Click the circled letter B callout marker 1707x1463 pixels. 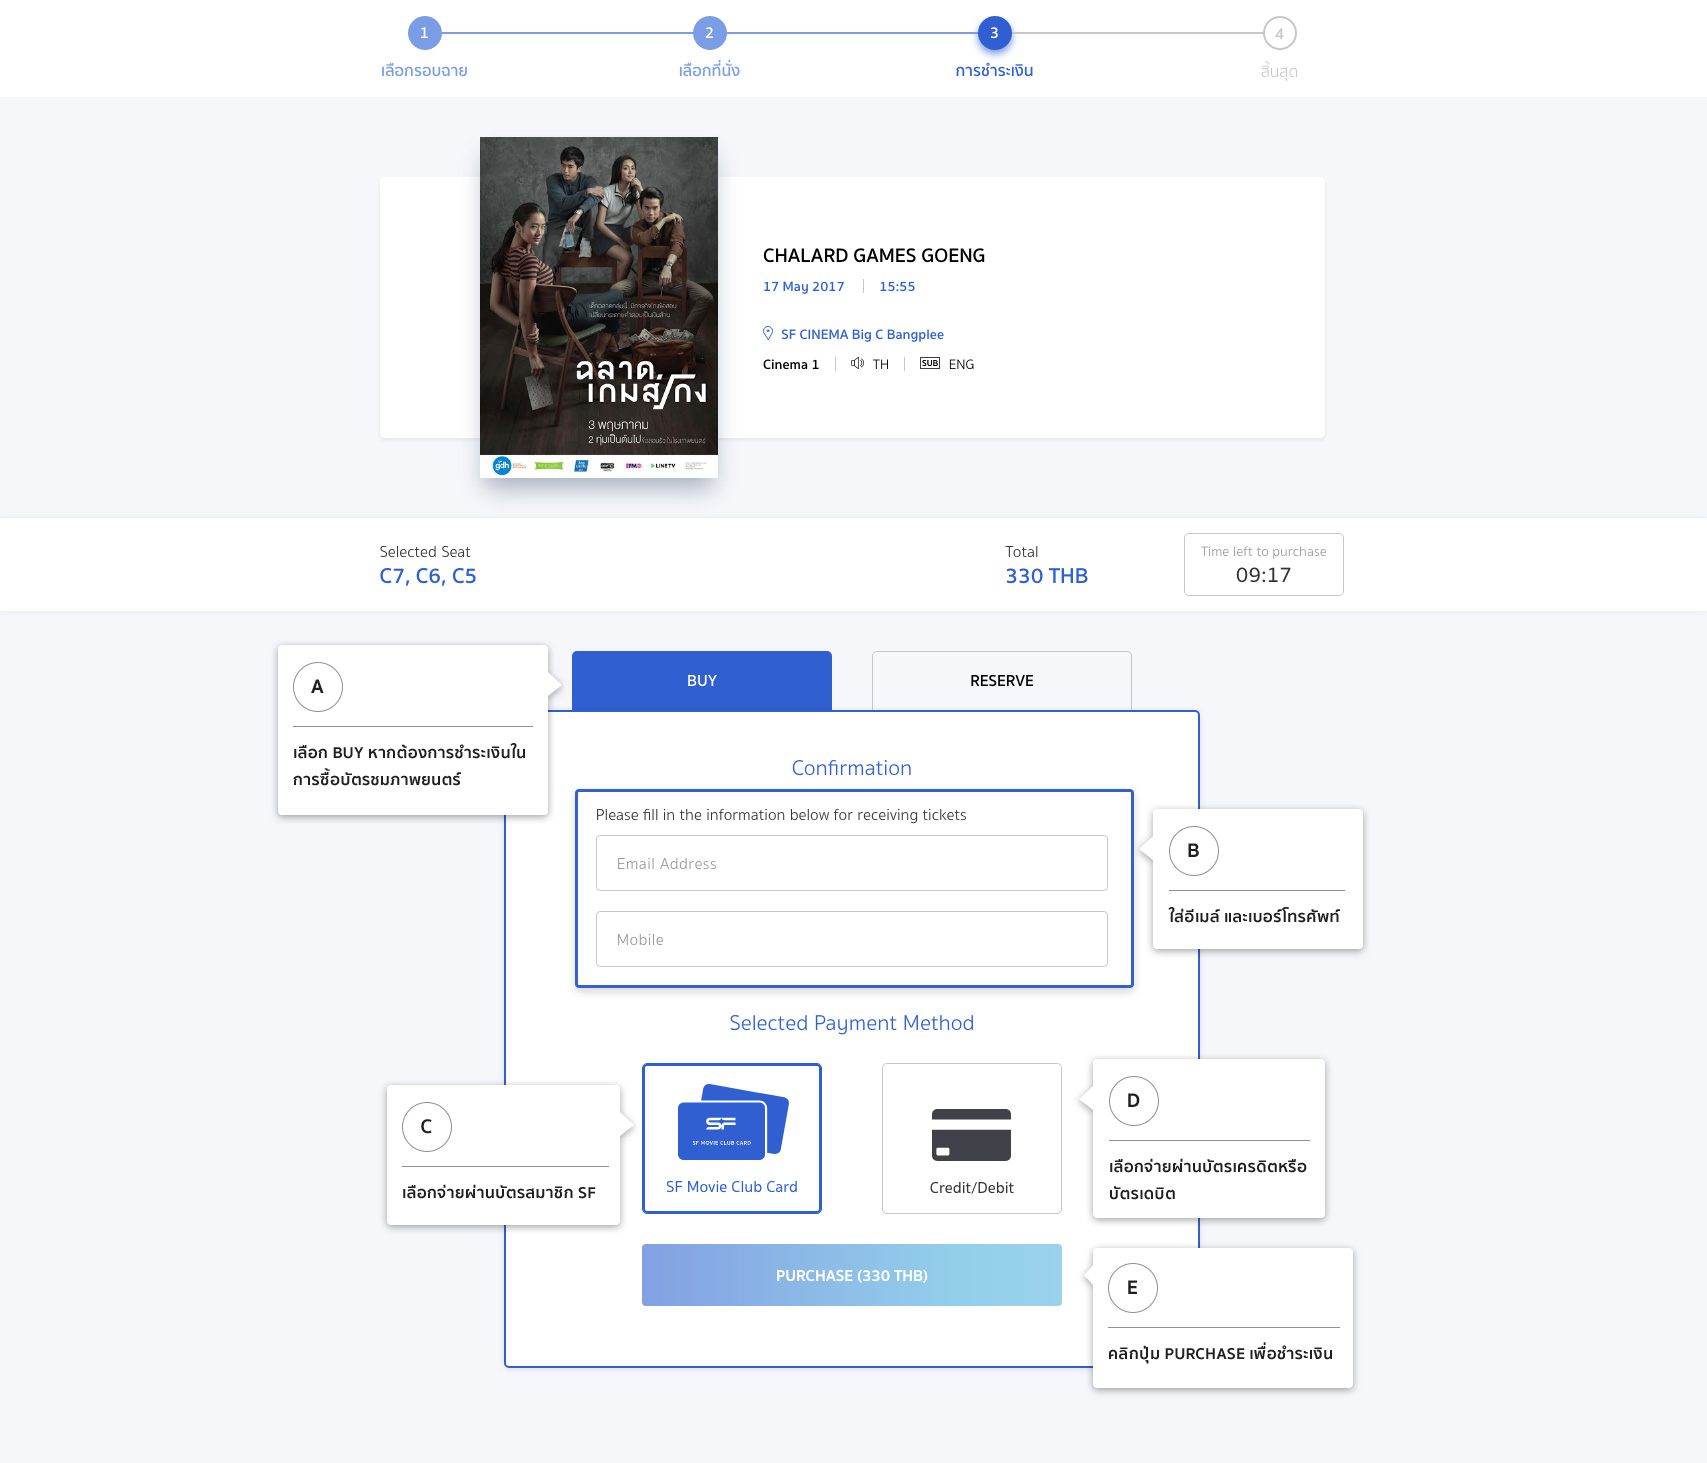[1193, 851]
